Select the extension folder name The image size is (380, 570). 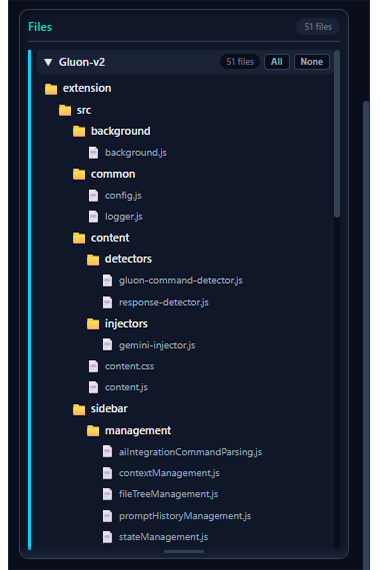tap(87, 88)
